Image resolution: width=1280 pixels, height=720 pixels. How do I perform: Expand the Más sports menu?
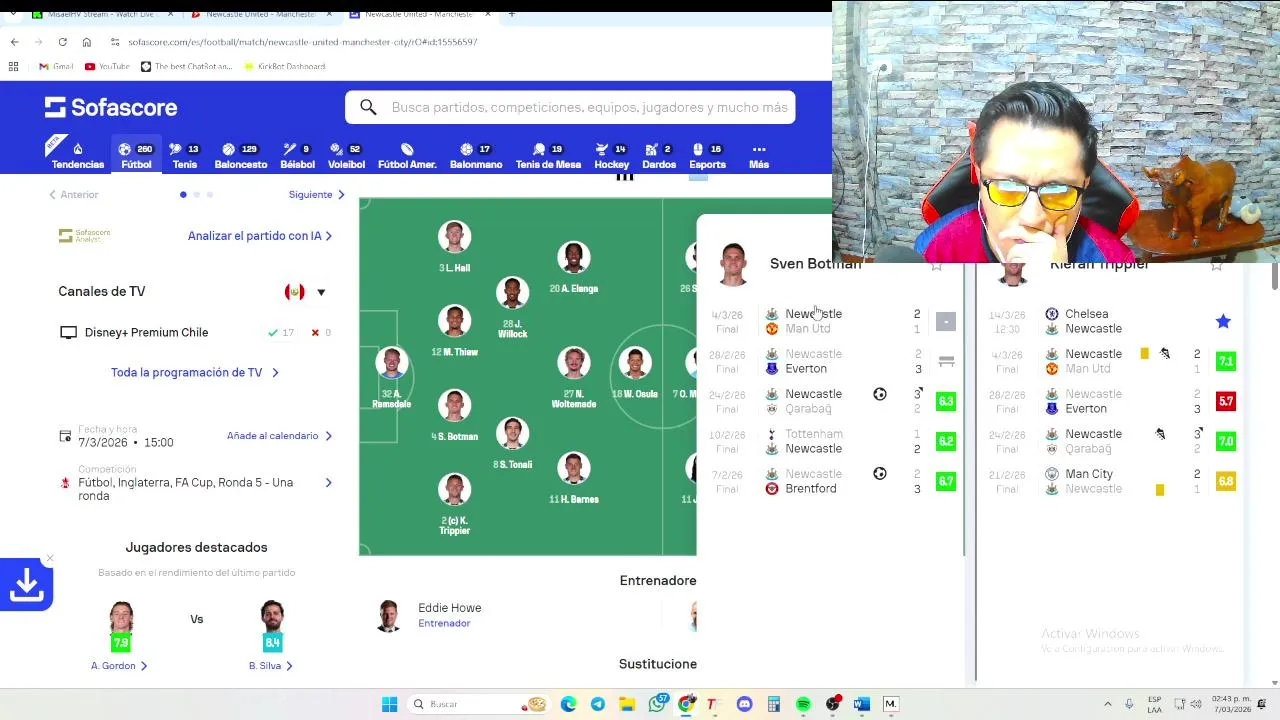[759, 156]
